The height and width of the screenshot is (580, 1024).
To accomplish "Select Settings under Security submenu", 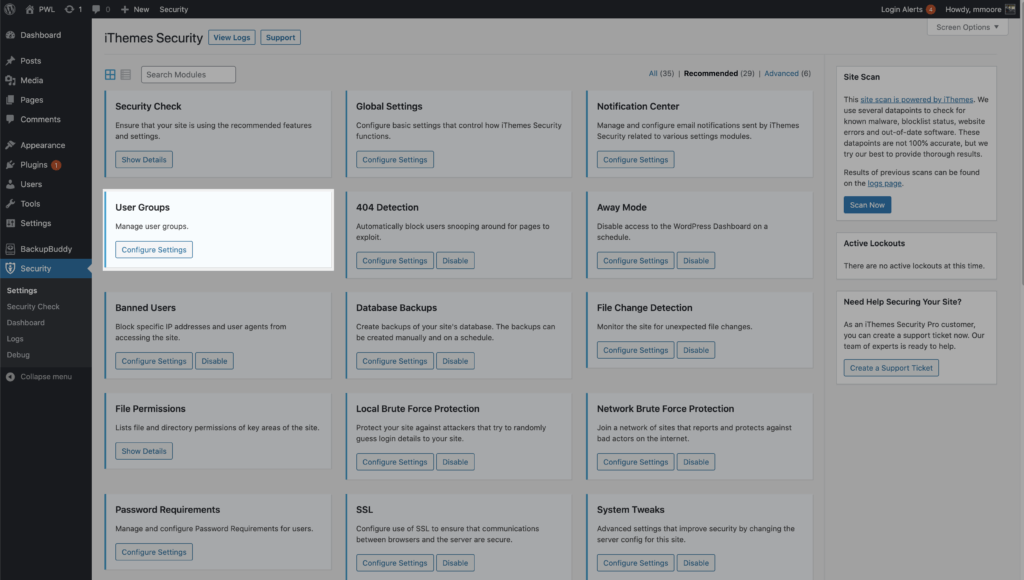I will [22, 291].
